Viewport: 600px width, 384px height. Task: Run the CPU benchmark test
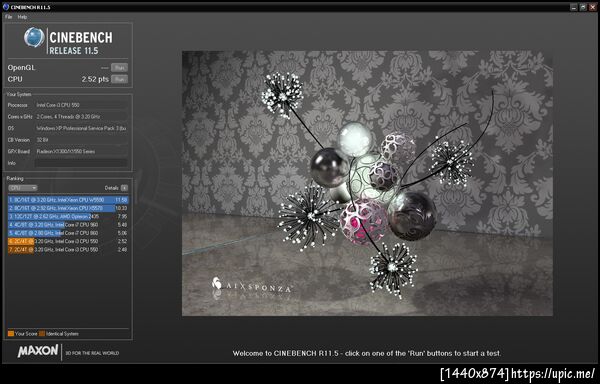(x=119, y=79)
